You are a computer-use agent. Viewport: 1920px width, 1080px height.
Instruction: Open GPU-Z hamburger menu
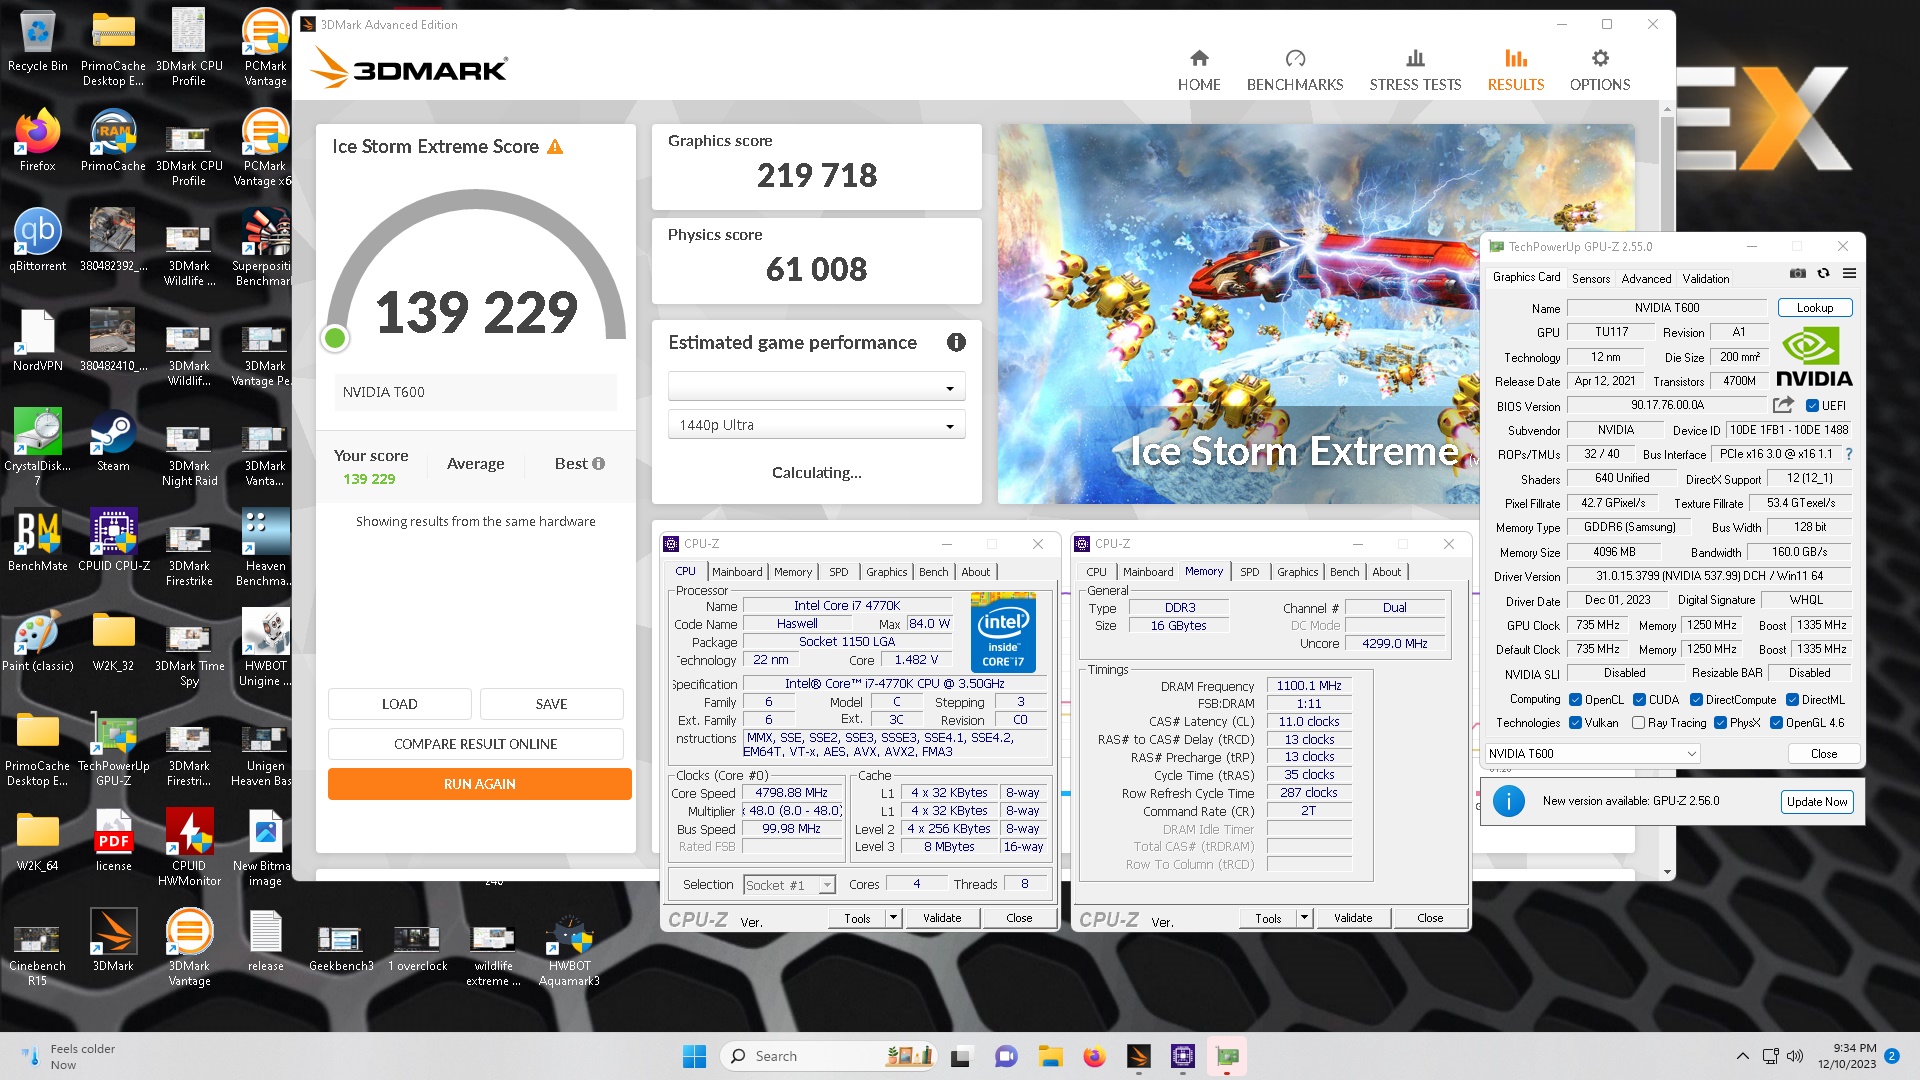click(x=1849, y=273)
